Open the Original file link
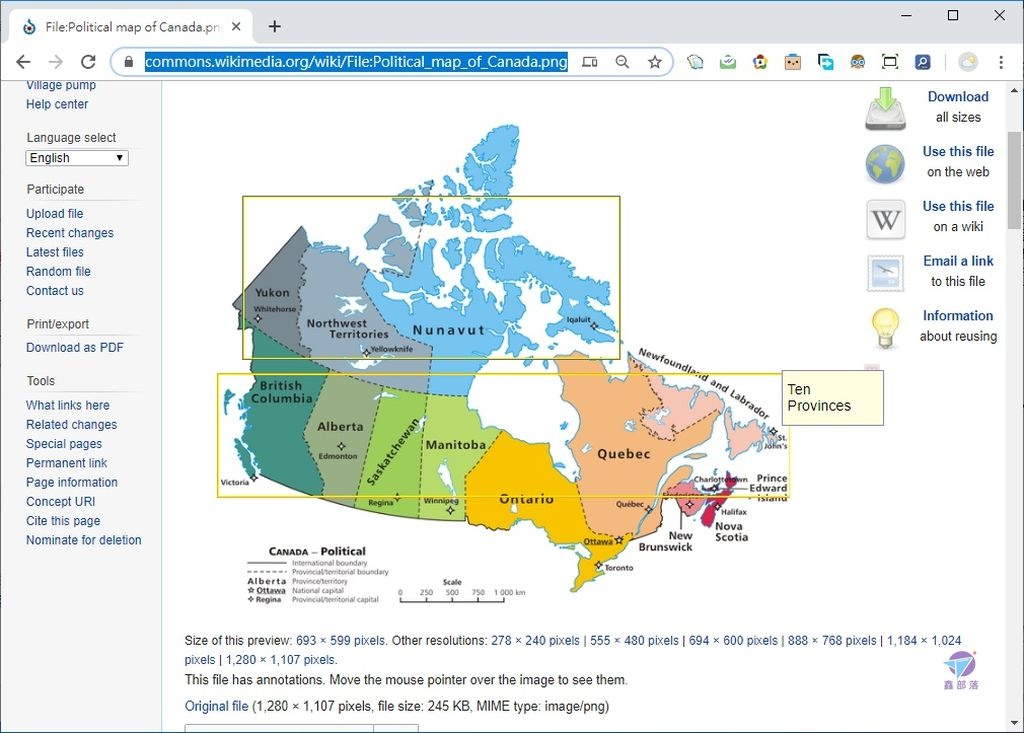Viewport: 1024px width, 733px height. click(216, 706)
